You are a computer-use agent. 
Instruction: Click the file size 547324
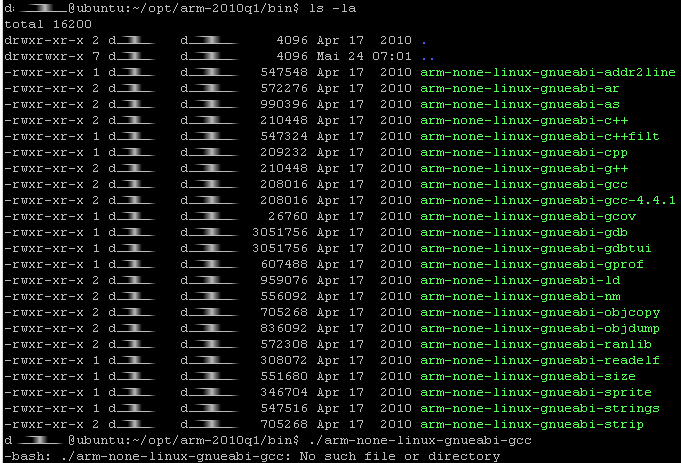tap(284, 136)
